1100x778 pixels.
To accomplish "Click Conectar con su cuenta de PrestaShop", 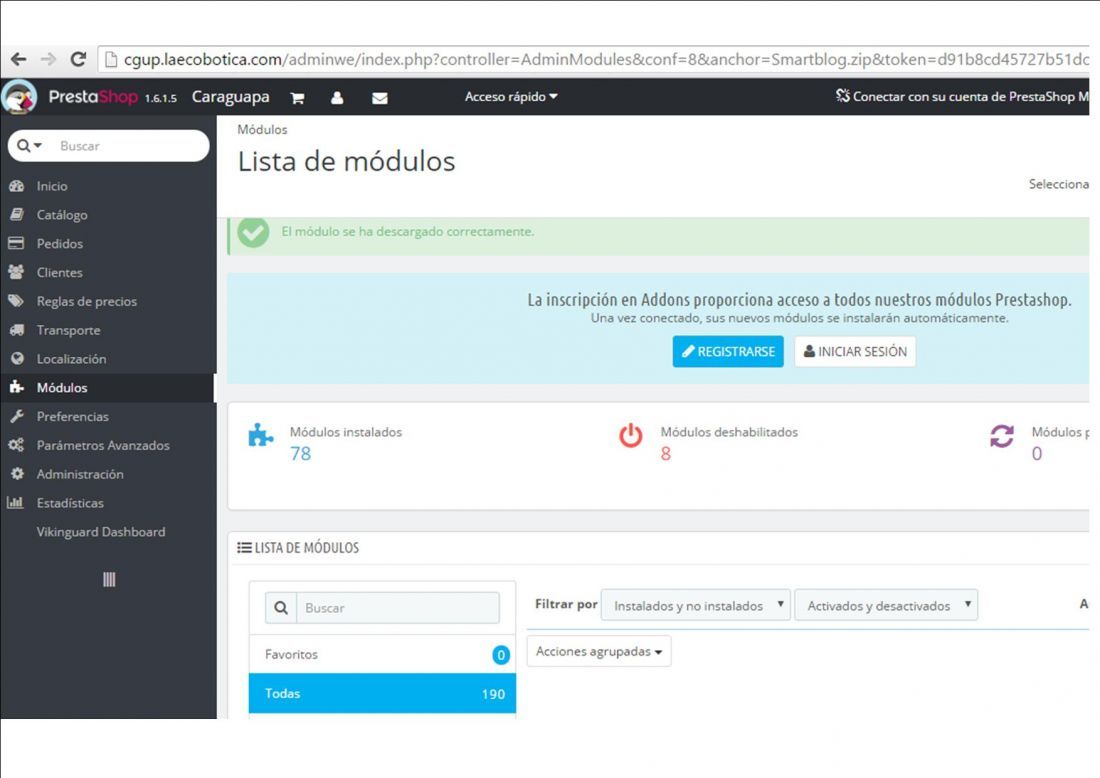I will point(962,97).
